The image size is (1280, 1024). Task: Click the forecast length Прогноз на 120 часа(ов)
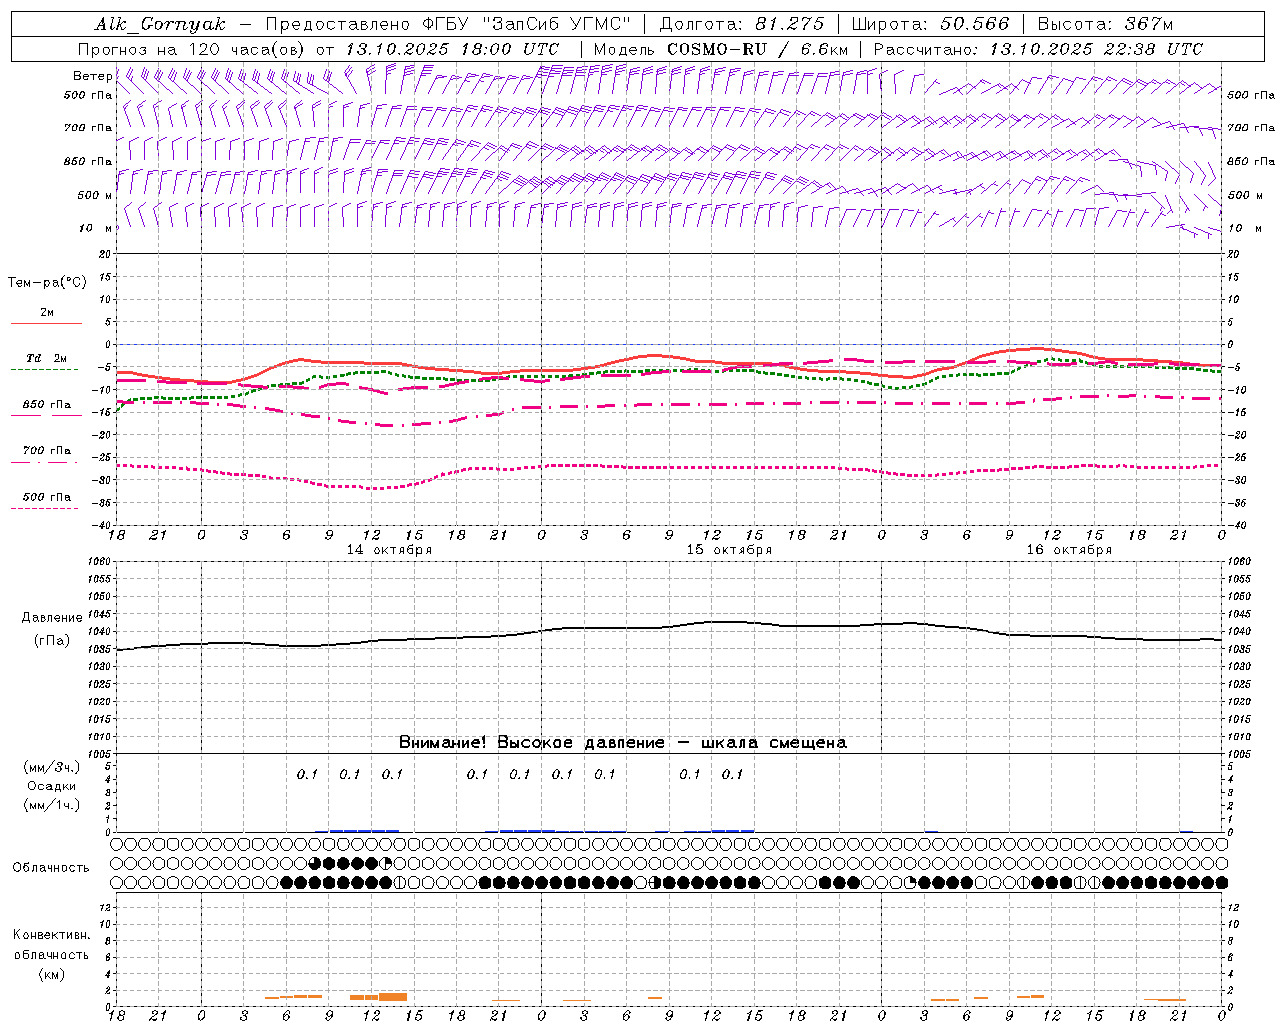pos(193,49)
